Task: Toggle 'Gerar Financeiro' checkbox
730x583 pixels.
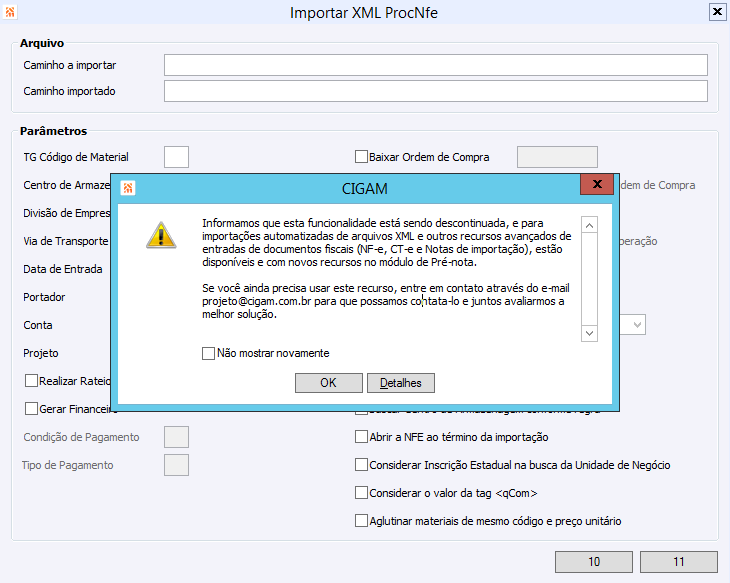Action: coord(31,409)
